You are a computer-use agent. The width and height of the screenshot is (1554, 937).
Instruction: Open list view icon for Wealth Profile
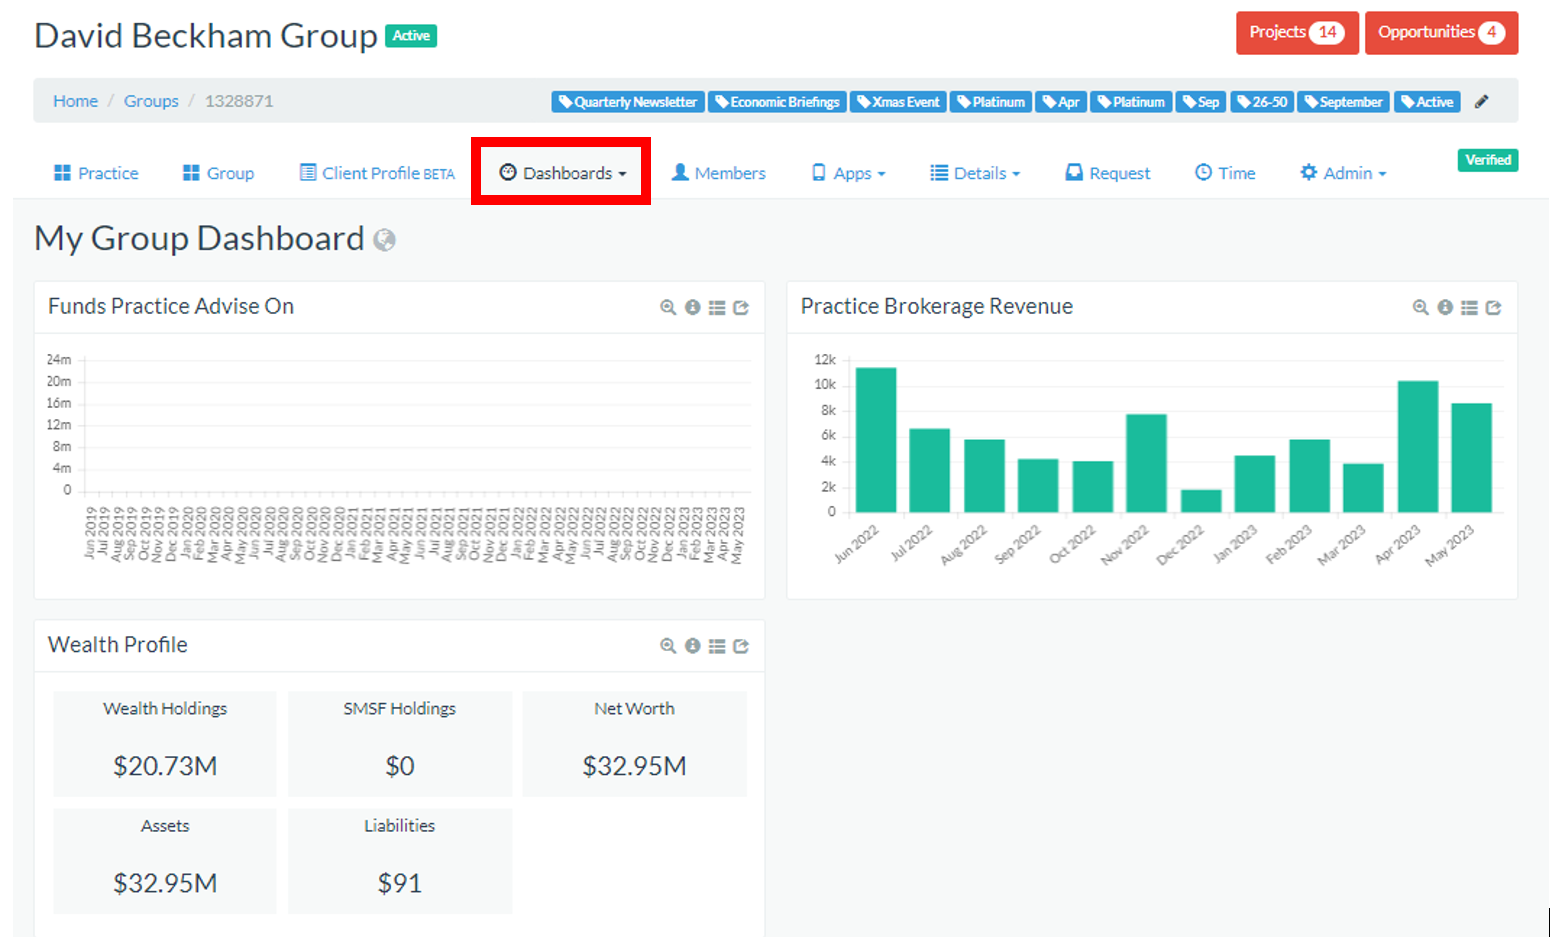tap(717, 647)
